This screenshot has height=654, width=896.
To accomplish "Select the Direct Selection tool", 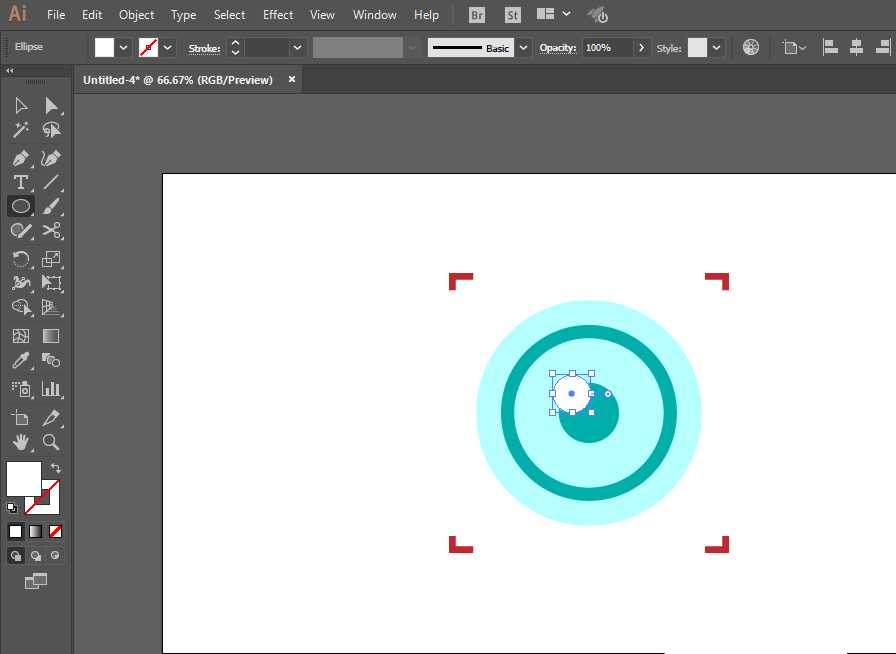I will point(53,104).
